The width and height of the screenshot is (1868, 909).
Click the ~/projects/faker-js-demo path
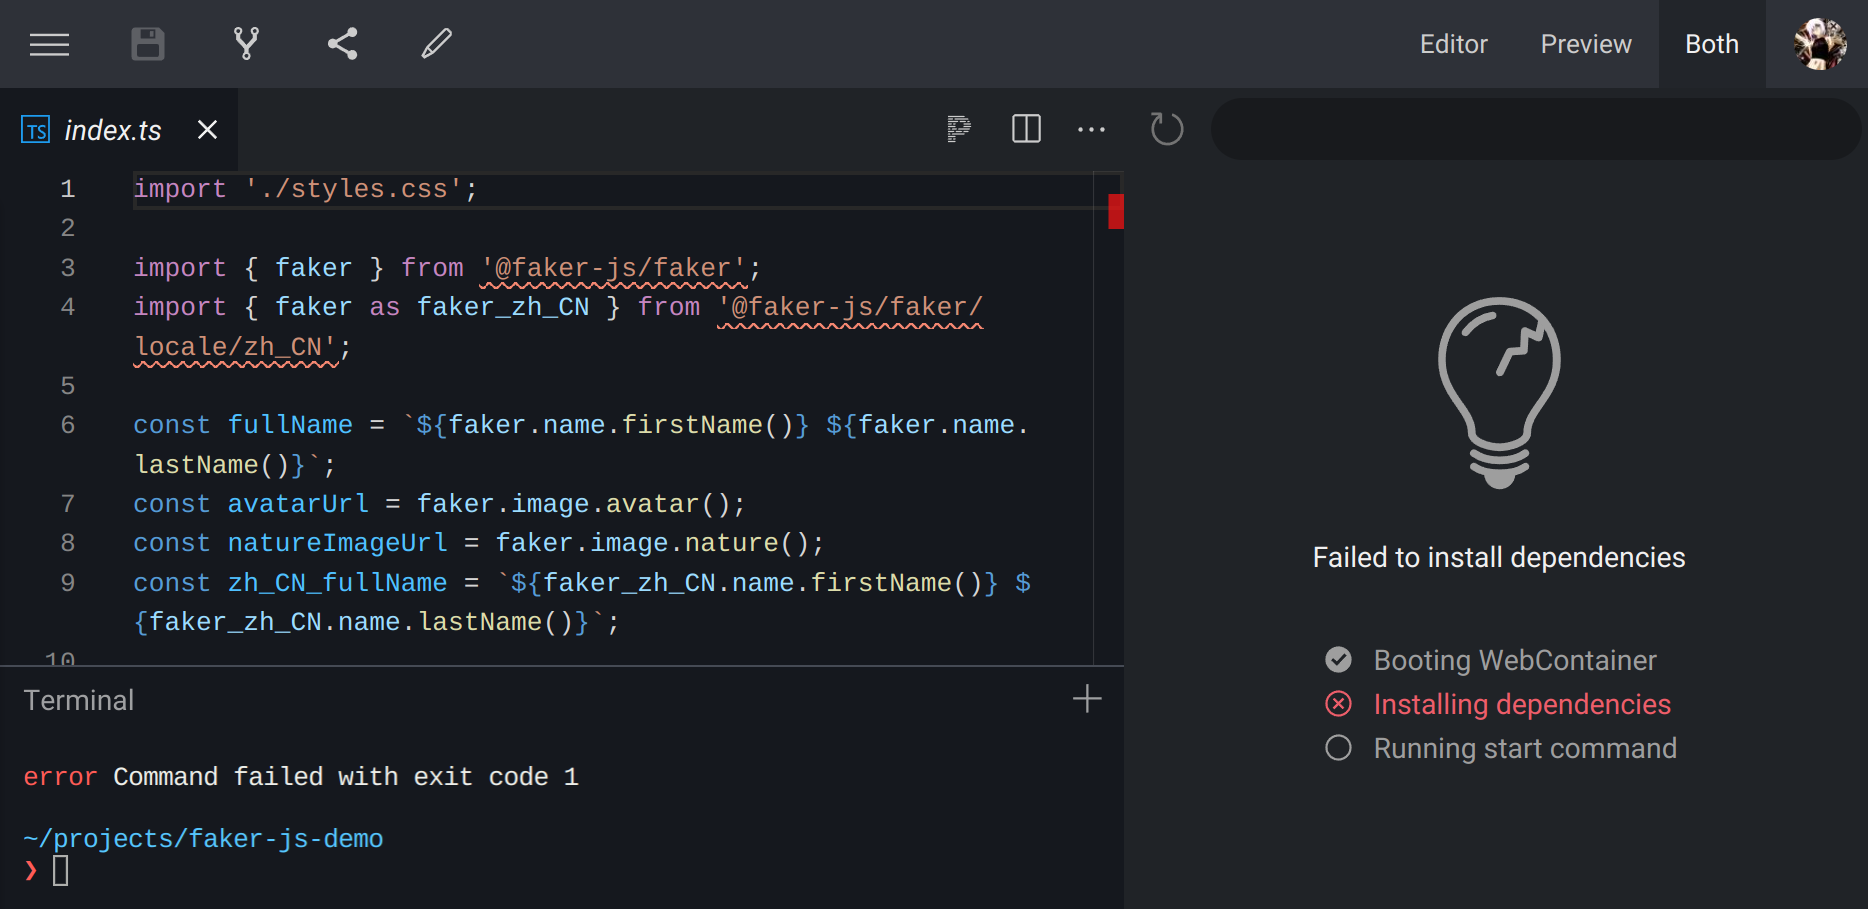pyautogui.click(x=204, y=838)
